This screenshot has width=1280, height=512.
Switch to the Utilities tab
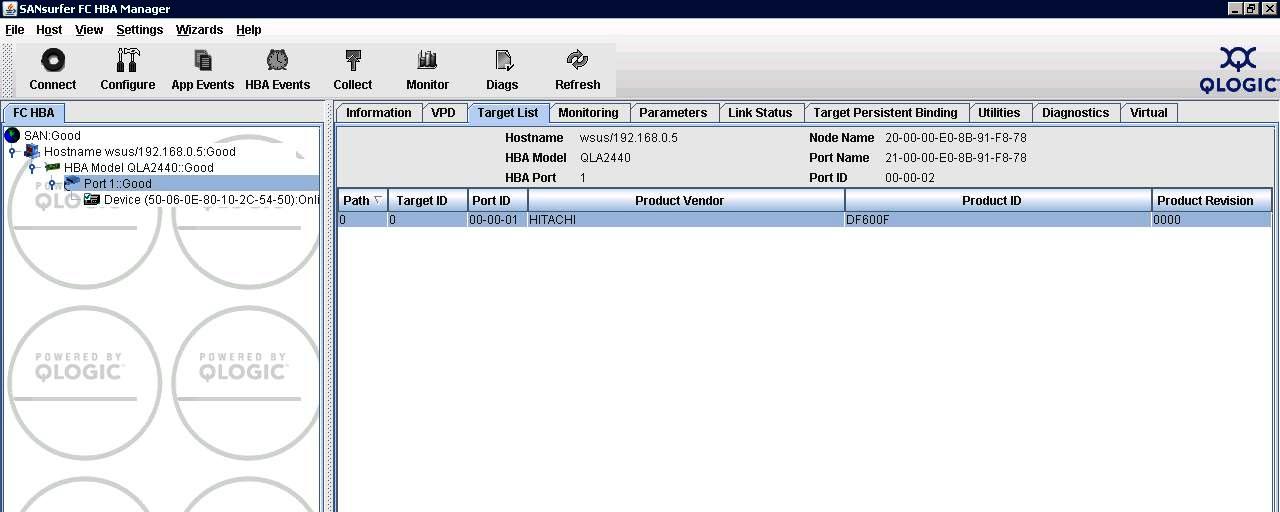[x=999, y=112]
